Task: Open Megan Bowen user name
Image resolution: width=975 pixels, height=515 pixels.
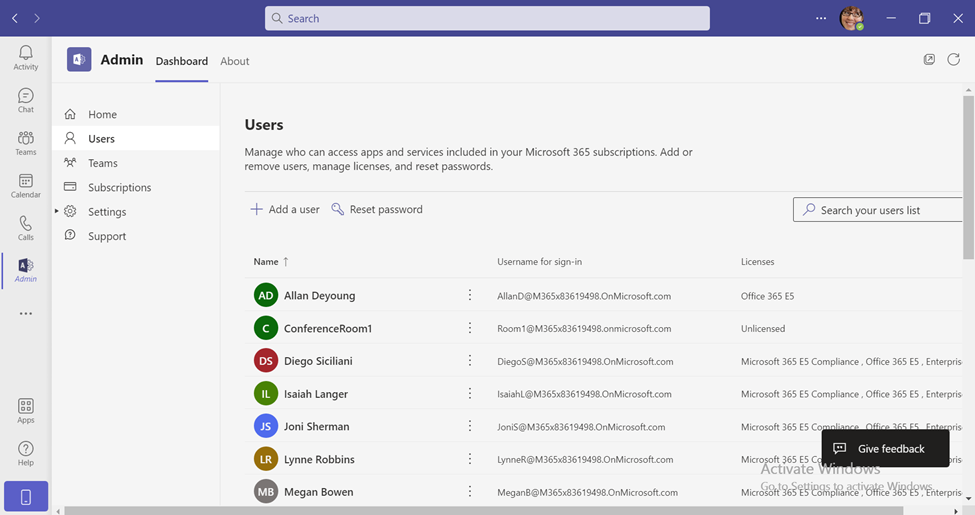Action: (x=318, y=492)
